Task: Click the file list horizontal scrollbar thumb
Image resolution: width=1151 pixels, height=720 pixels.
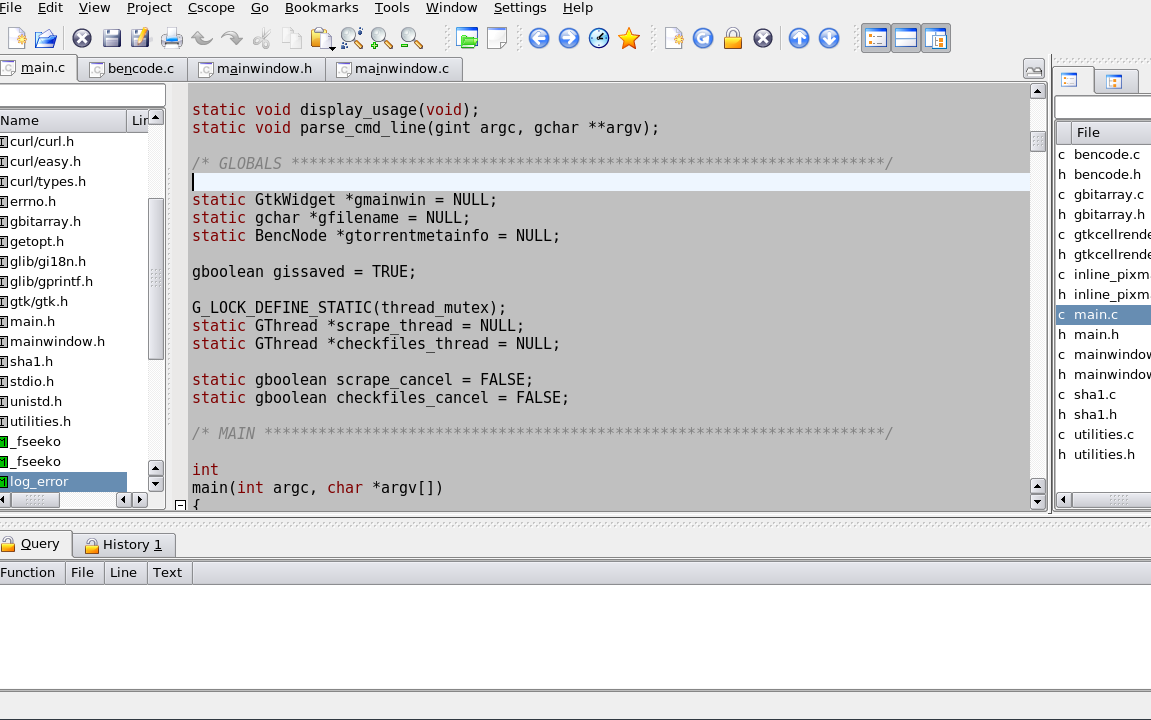Action: click(1111, 500)
